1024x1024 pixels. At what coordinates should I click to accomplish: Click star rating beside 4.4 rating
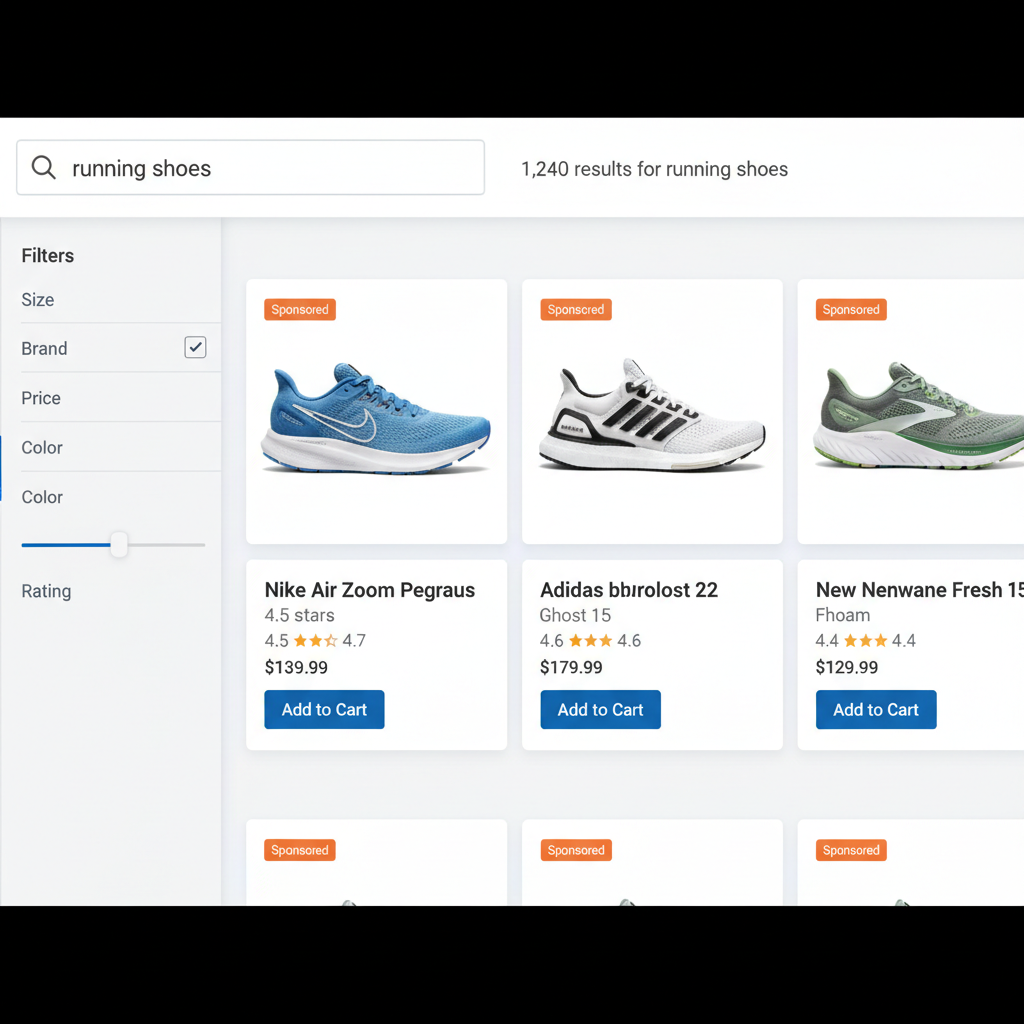[x=865, y=640]
